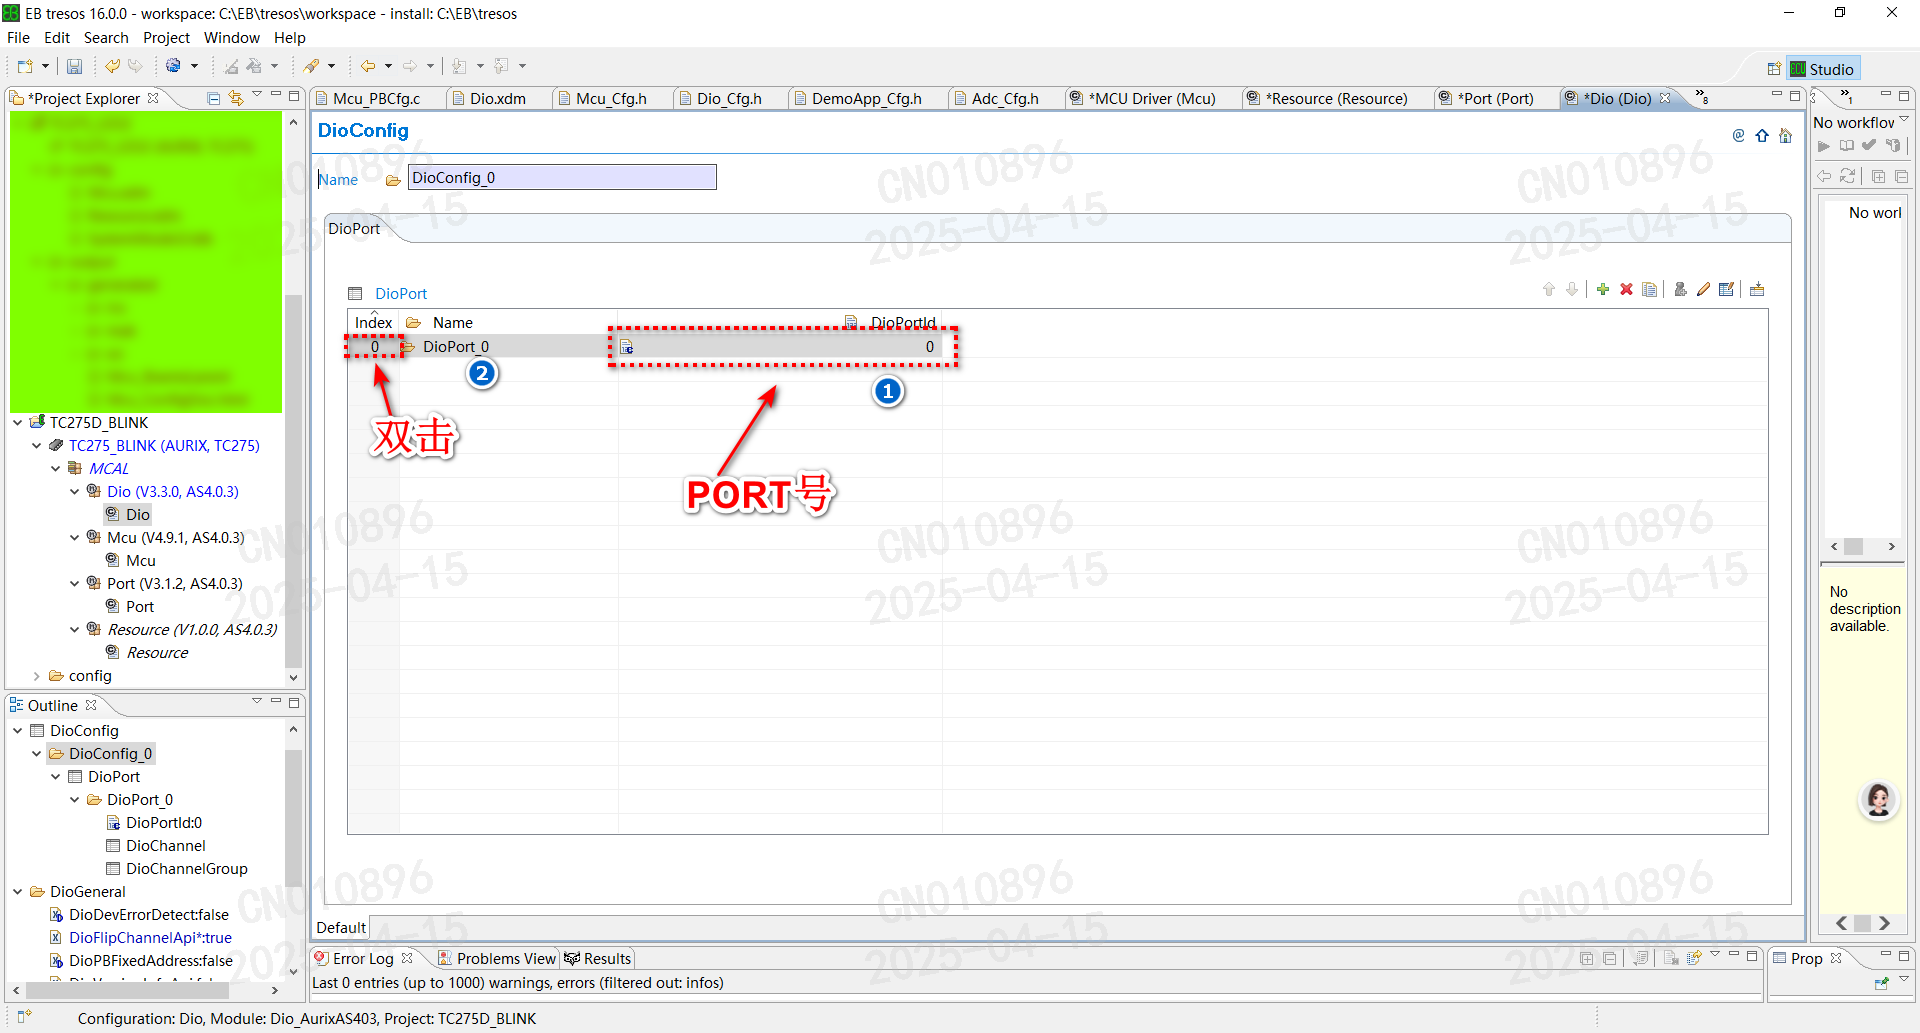Click the @ icon in DioConfig header
The width and height of the screenshot is (1920, 1033).
pyautogui.click(x=1738, y=135)
